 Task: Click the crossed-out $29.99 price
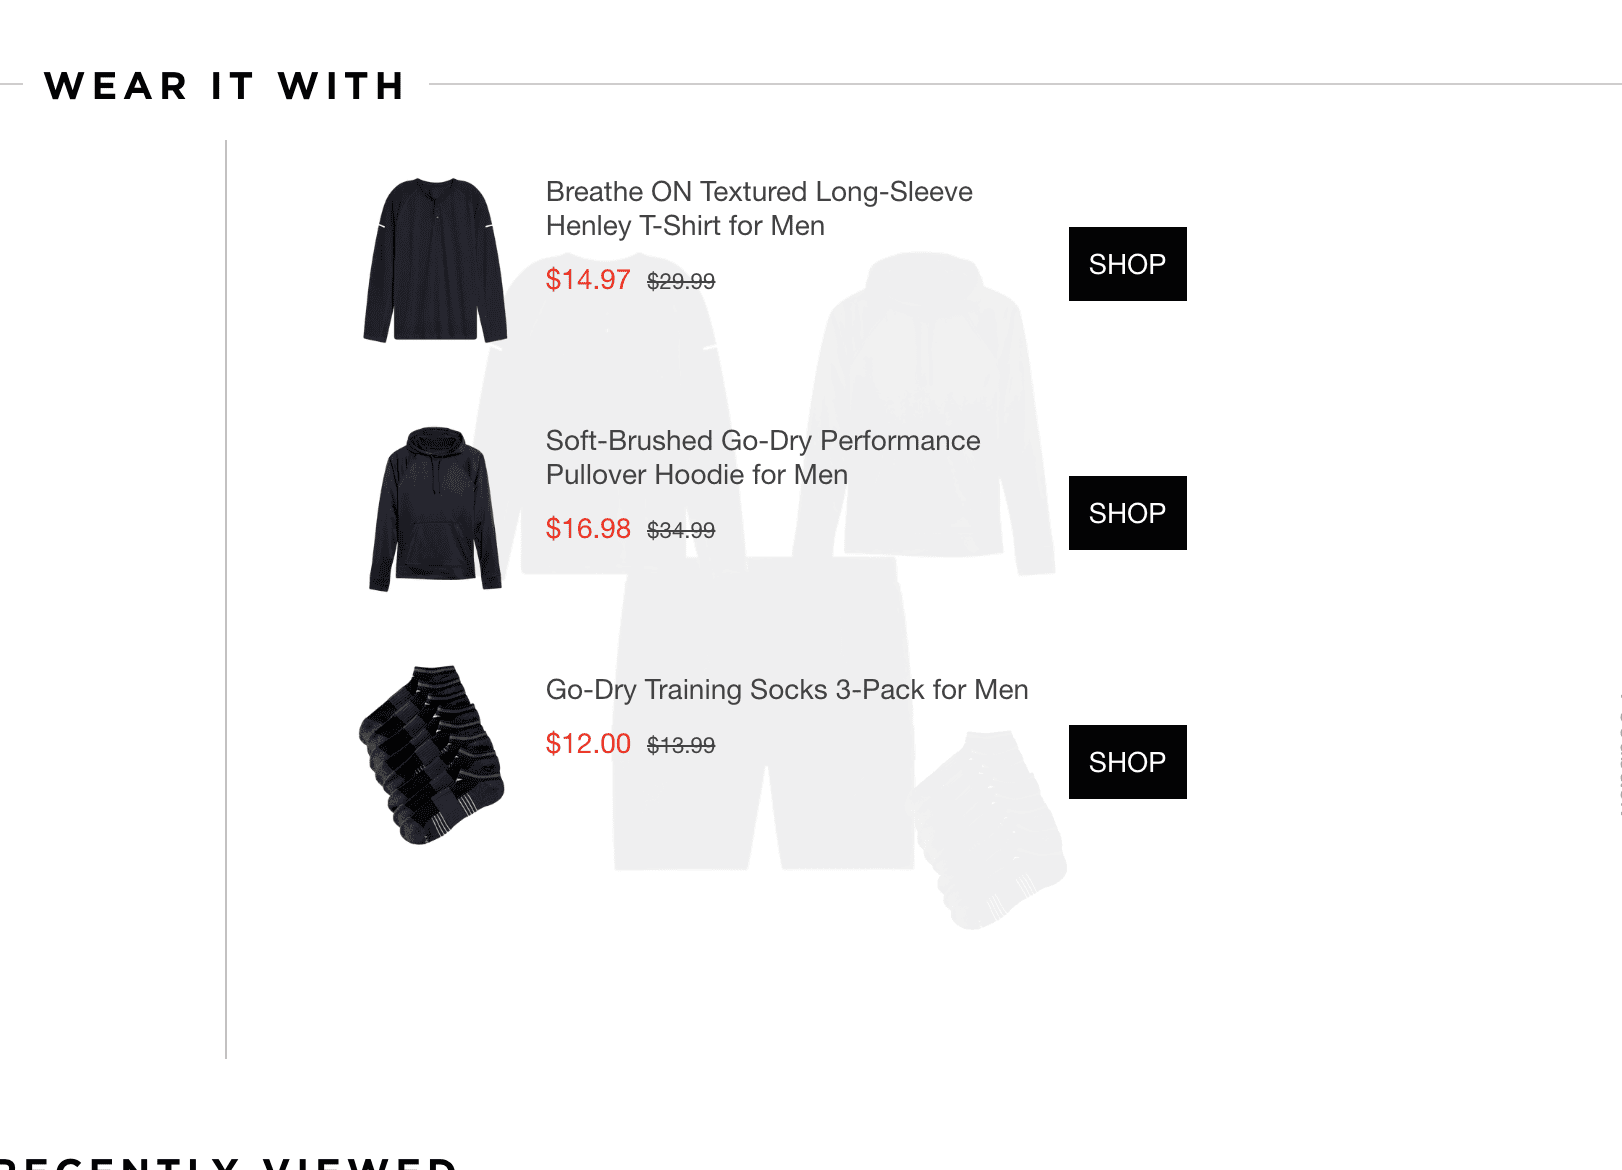click(681, 282)
